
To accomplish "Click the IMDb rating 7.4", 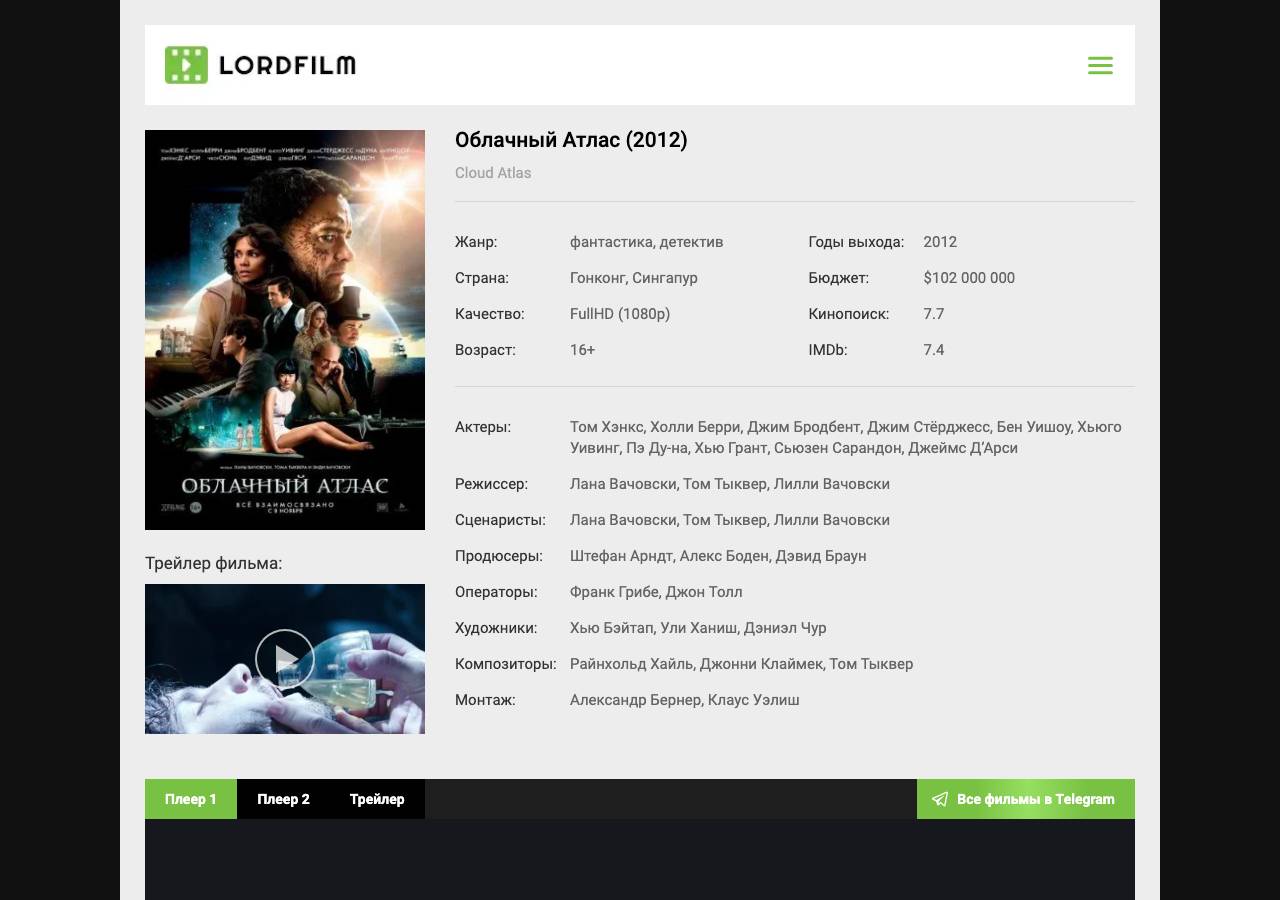I will pyautogui.click(x=934, y=350).
